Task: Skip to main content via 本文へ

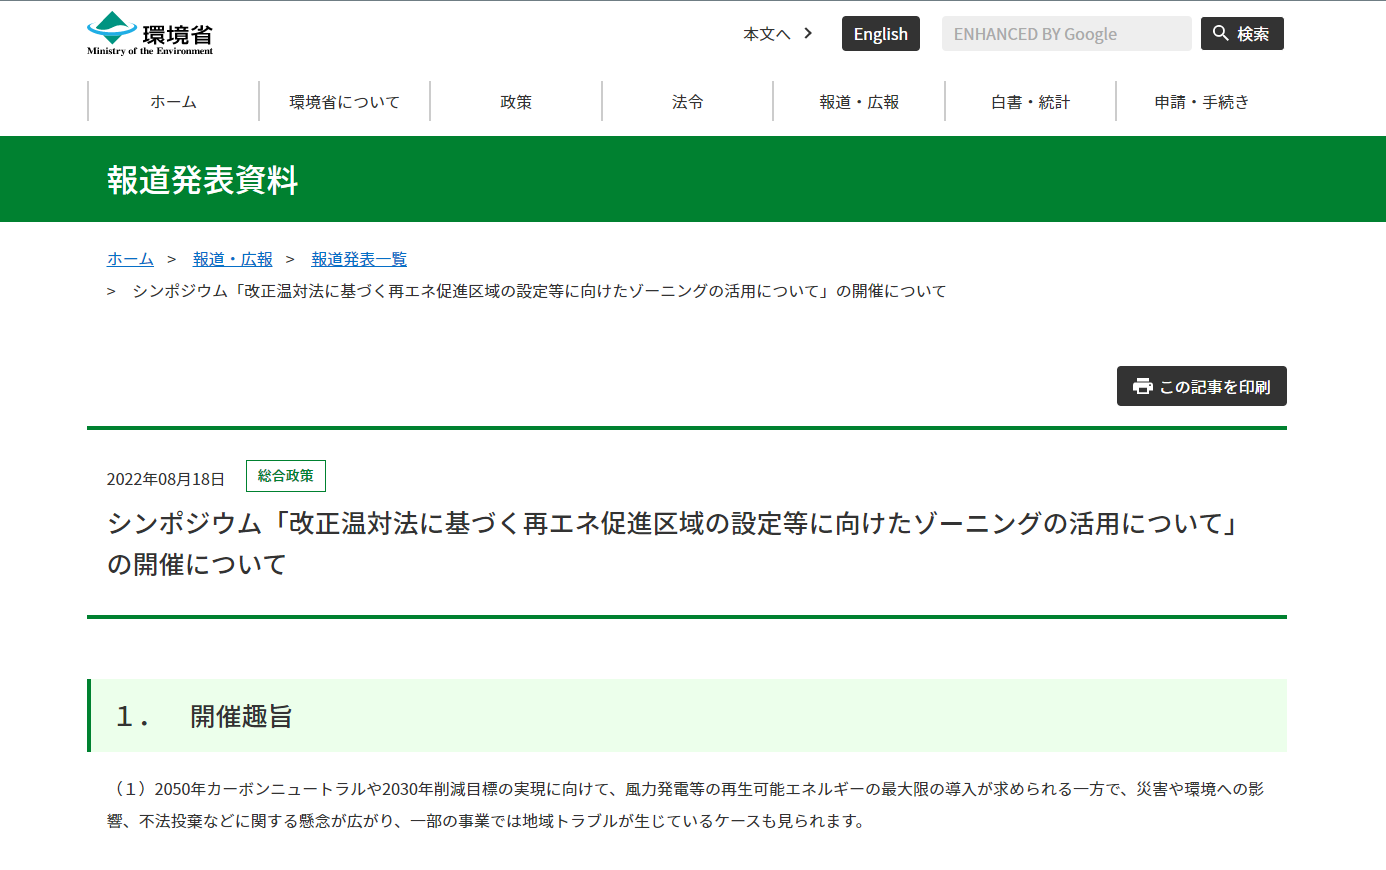Action: [766, 34]
